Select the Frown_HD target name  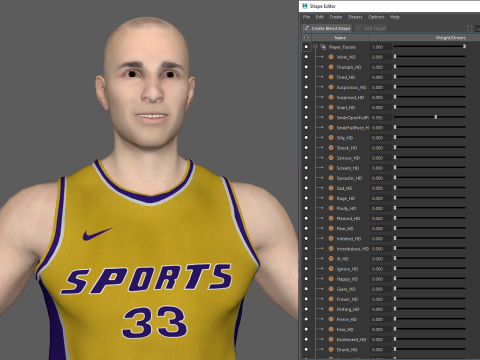(x=347, y=299)
